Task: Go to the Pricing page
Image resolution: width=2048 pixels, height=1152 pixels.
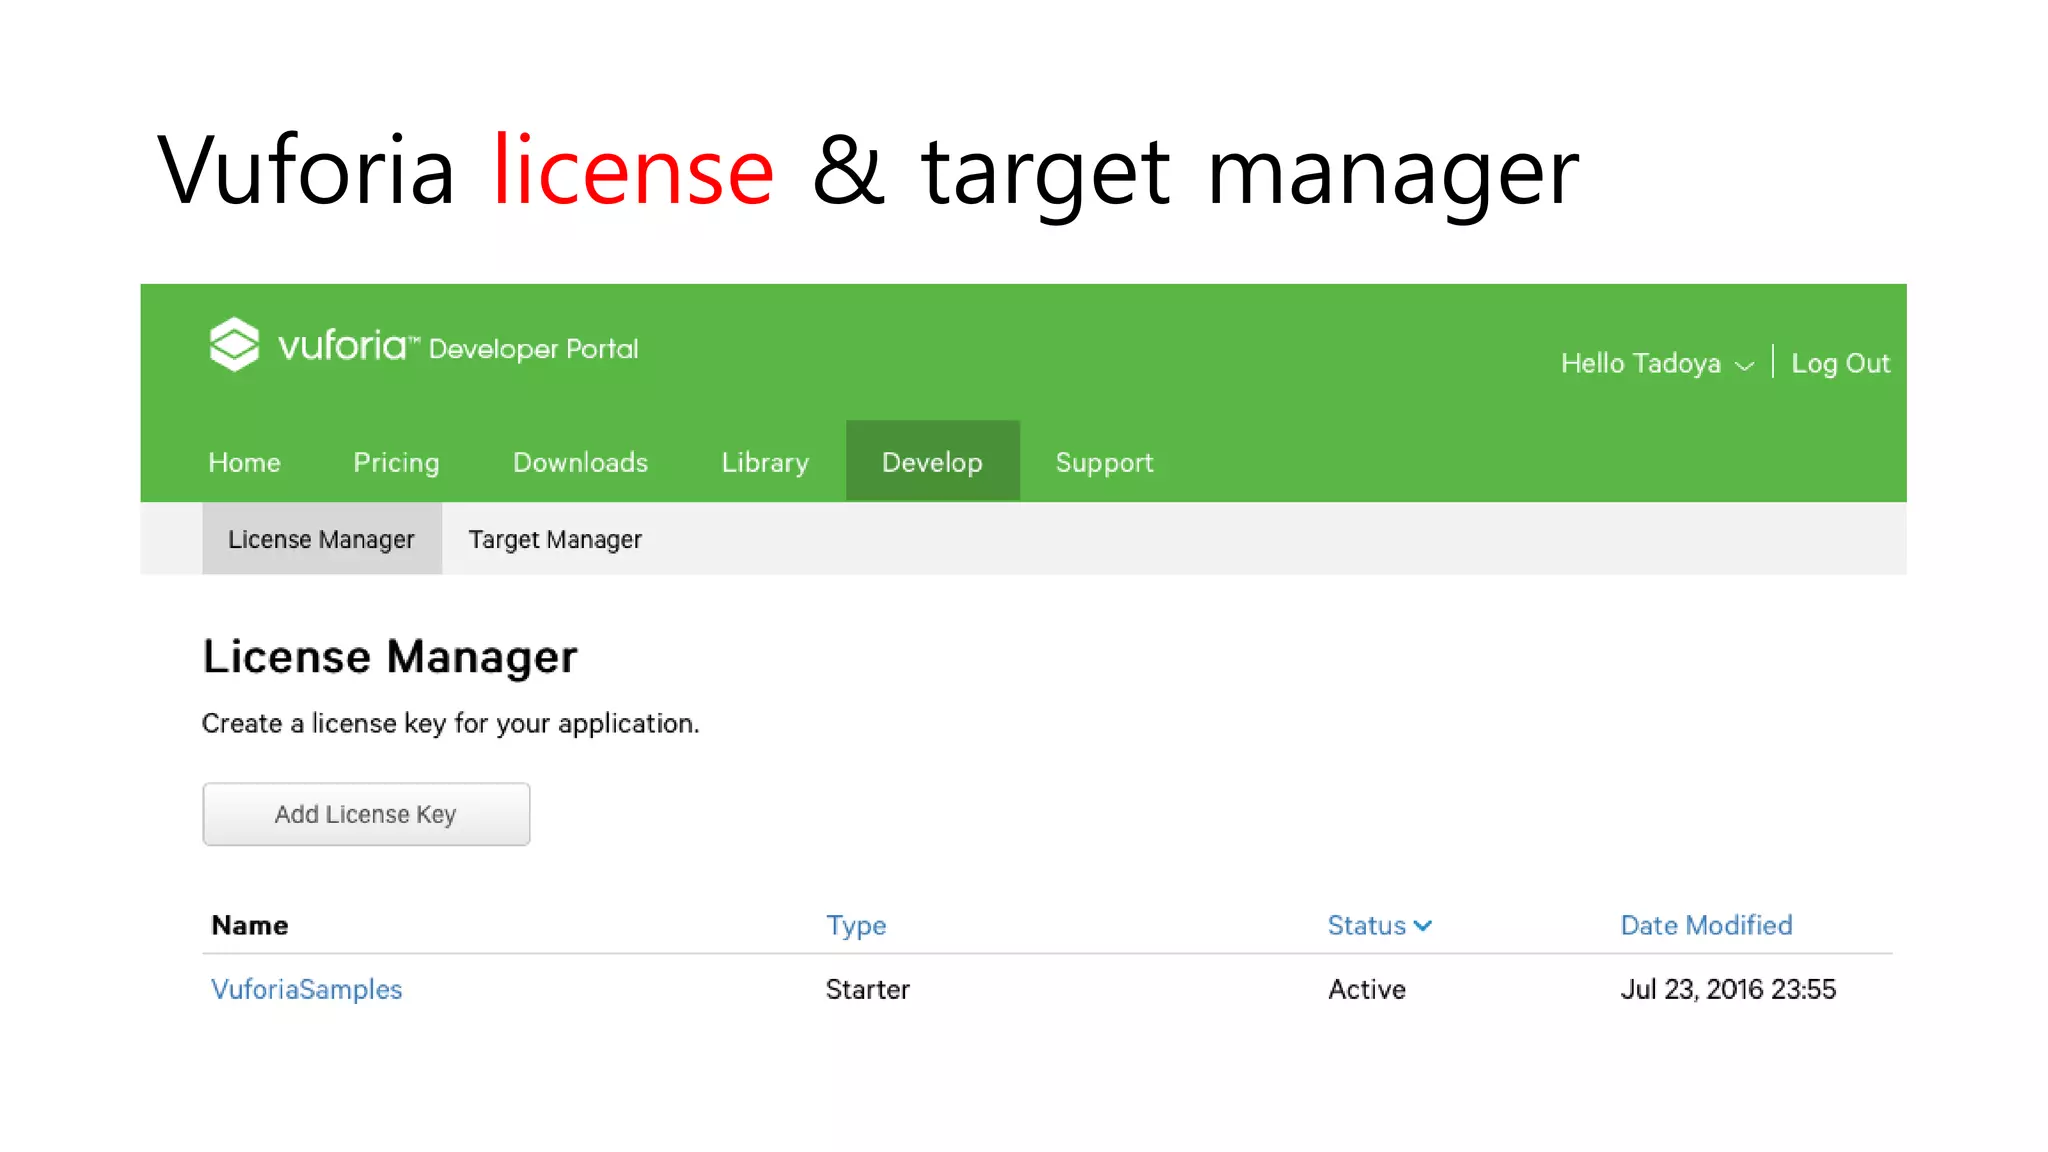Action: pyautogui.click(x=396, y=462)
